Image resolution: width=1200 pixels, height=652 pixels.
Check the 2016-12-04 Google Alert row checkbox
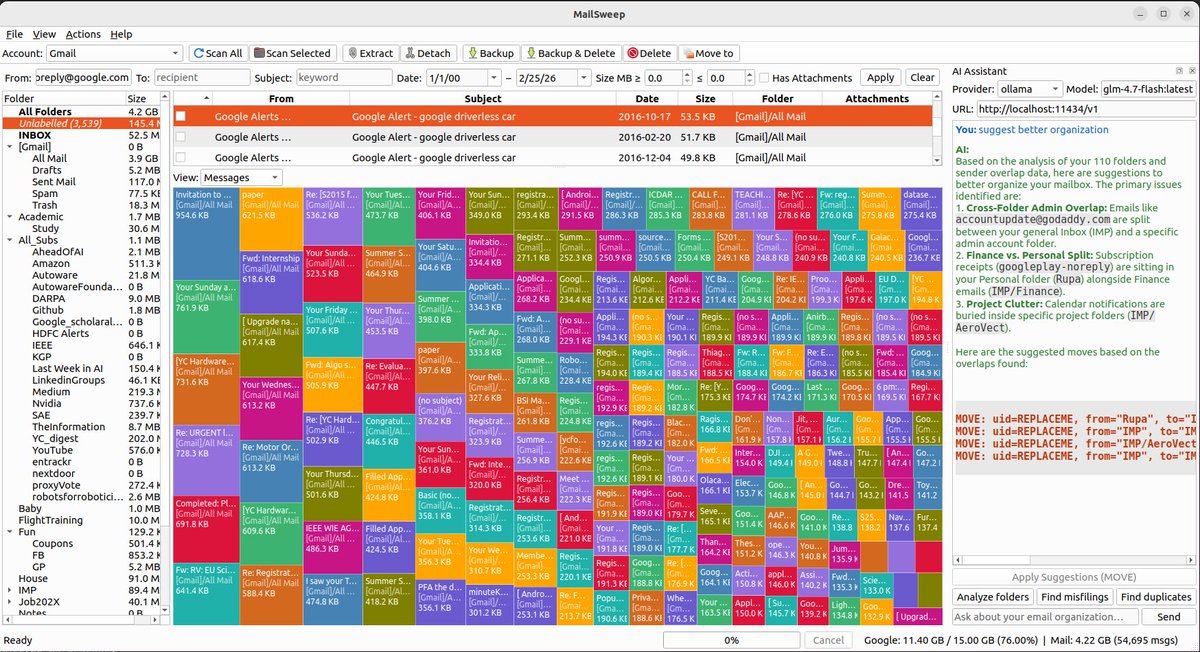tap(181, 157)
